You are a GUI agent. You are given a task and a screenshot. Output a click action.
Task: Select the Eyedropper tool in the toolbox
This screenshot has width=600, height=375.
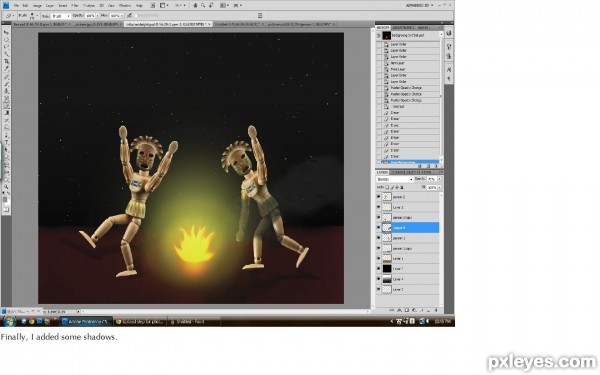[x=6, y=69]
